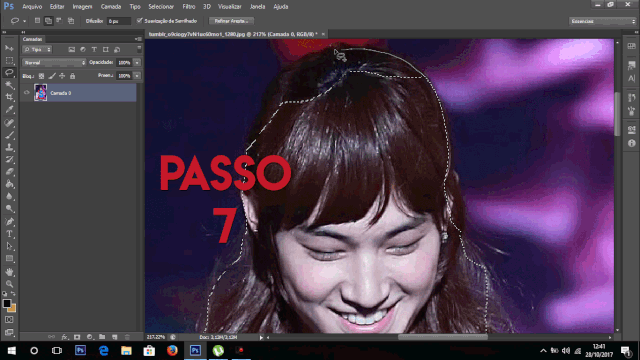The height and width of the screenshot is (360, 640).
Task: Open the Selecionar menu
Action: click(x=161, y=7)
